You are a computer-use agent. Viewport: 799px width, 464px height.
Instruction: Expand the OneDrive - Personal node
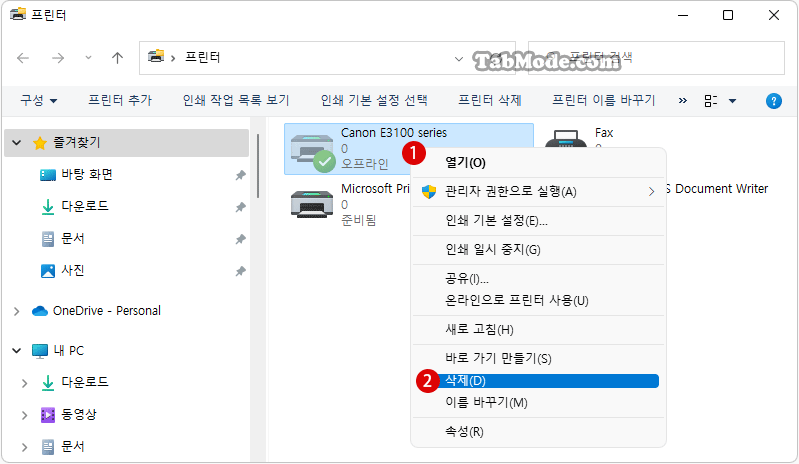[x=17, y=311]
